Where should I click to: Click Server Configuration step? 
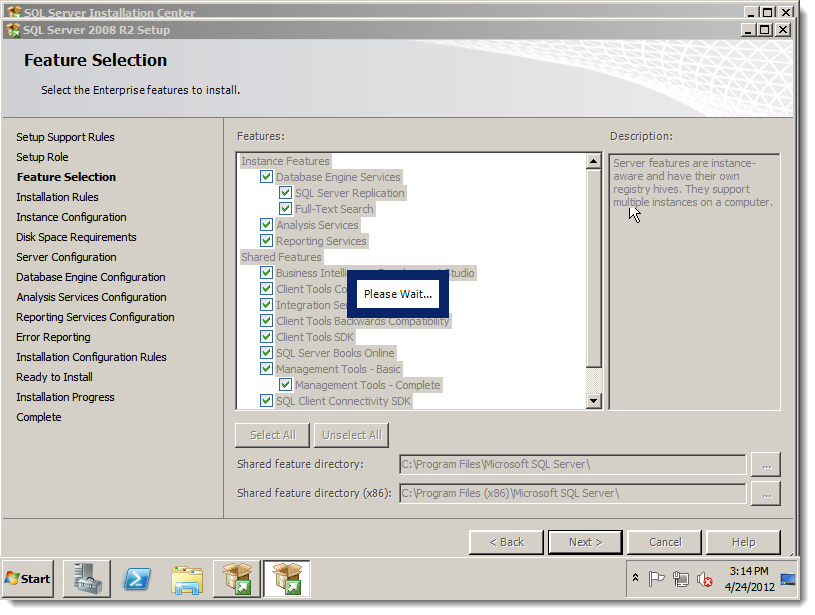pos(66,257)
